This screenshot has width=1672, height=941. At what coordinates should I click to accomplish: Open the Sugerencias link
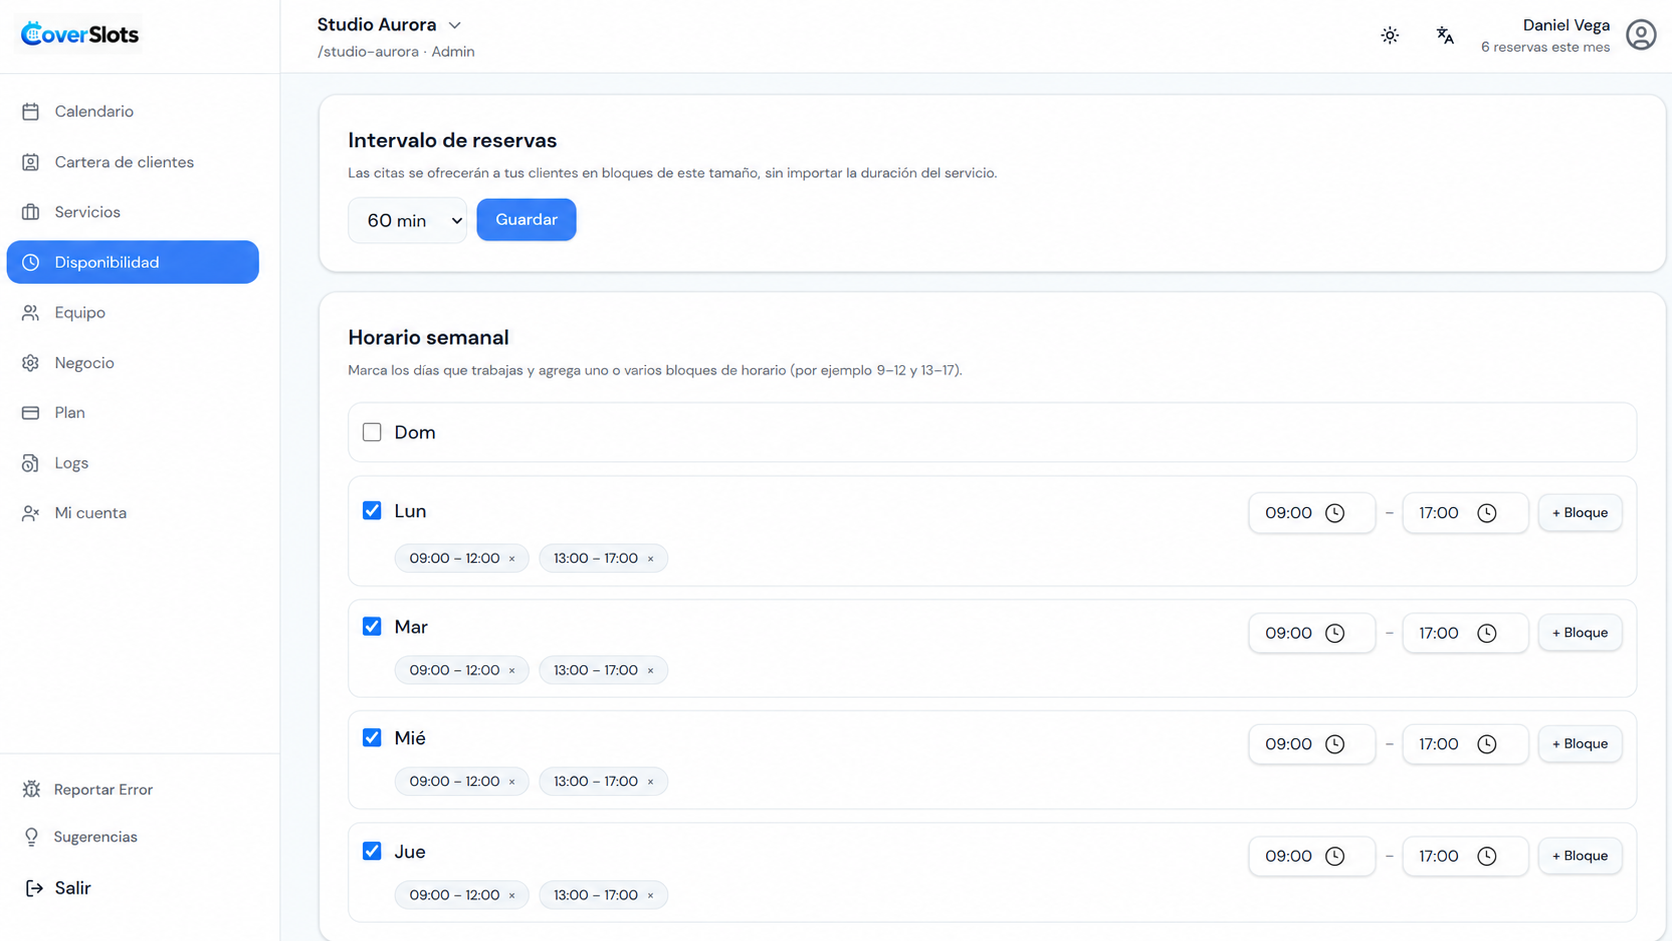pyautogui.click(x=95, y=837)
